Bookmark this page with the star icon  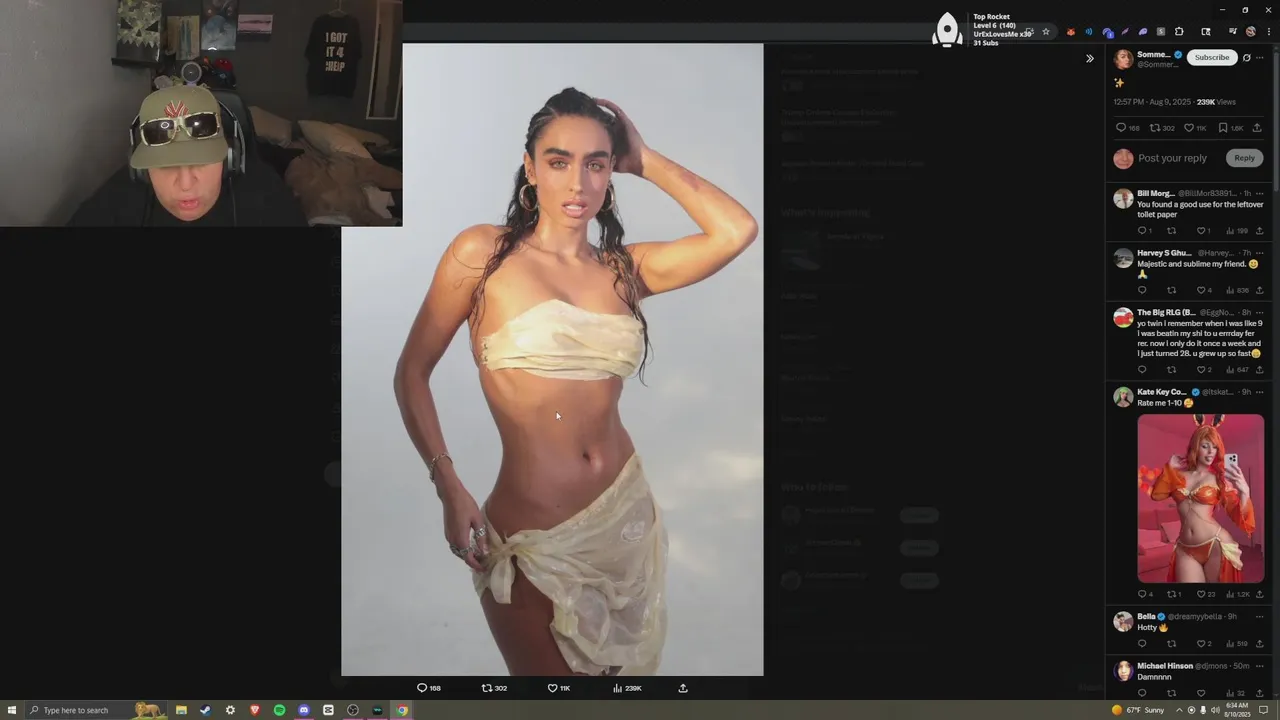click(x=1046, y=32)
